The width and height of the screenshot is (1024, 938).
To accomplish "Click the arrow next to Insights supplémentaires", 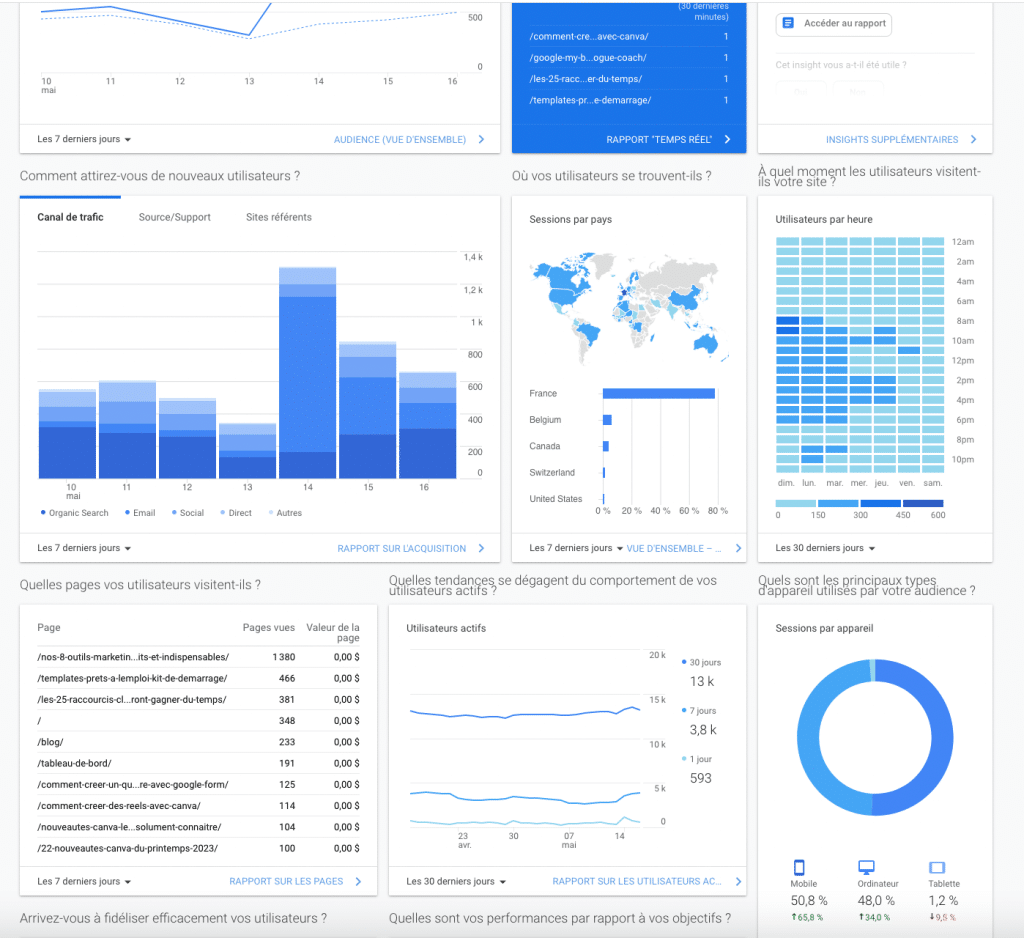I will [x=974, y=139].
